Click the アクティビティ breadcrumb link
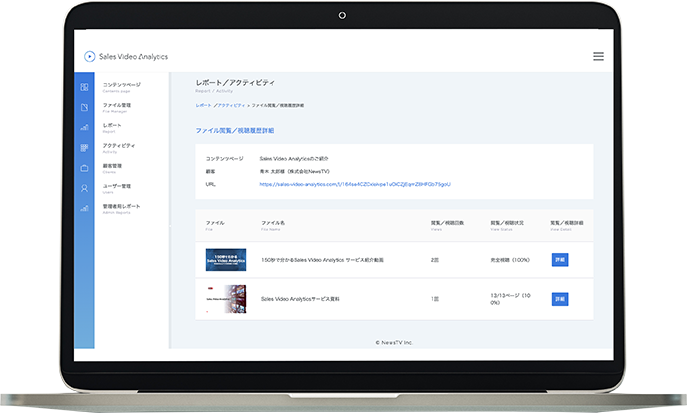The width and height of the screenshot is (687, 413). (231, 105)
